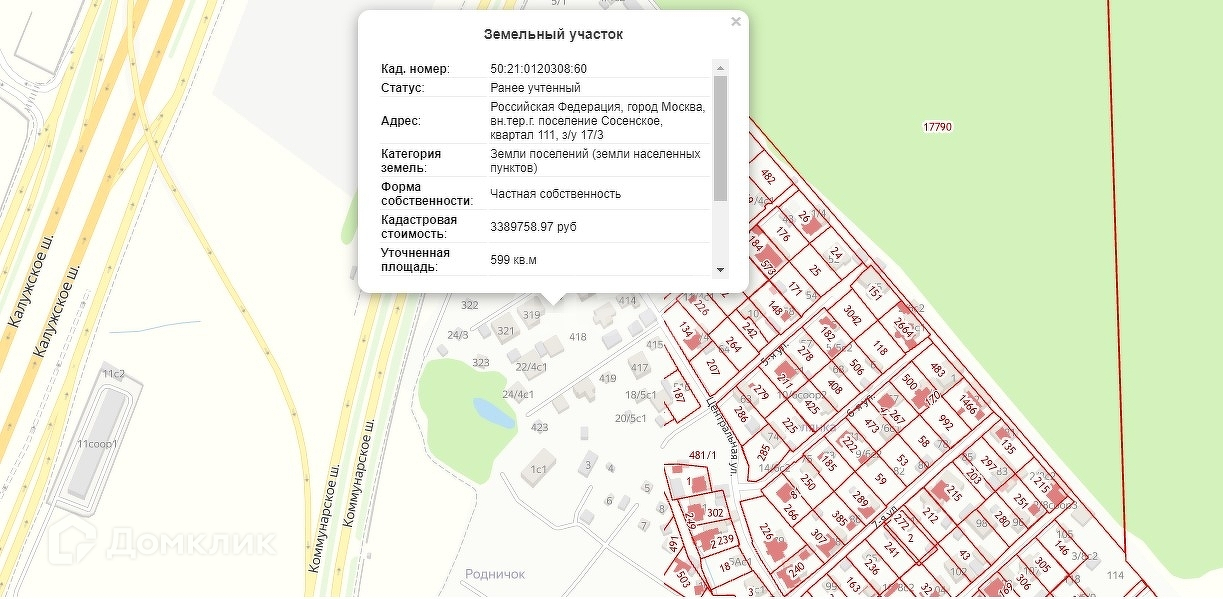Click the Домклик watermark logo
This screenshot has width=1223, height=599.
pos(166,540)
